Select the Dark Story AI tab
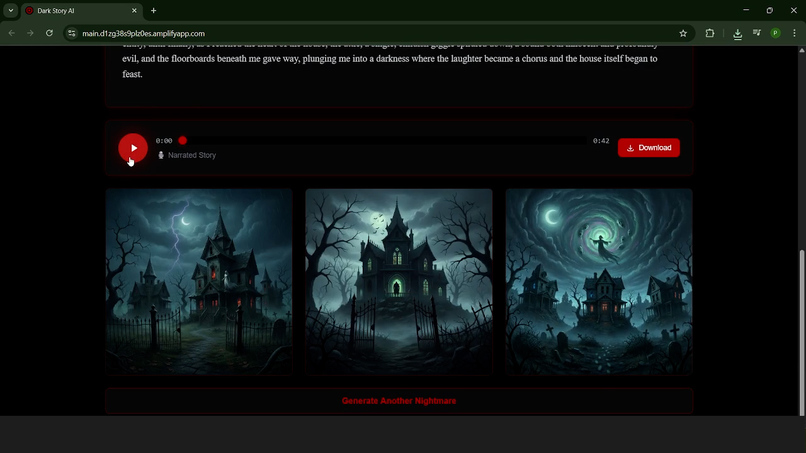Viewport: 806px width, 453px height. tap(81, 11)
